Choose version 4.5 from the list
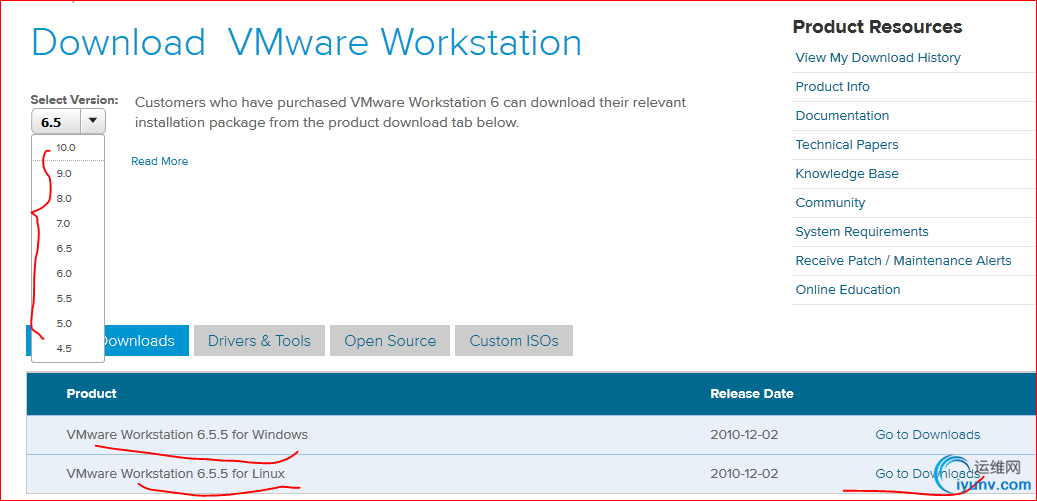Screen dimensions: 1037x501 coord(64,349)
